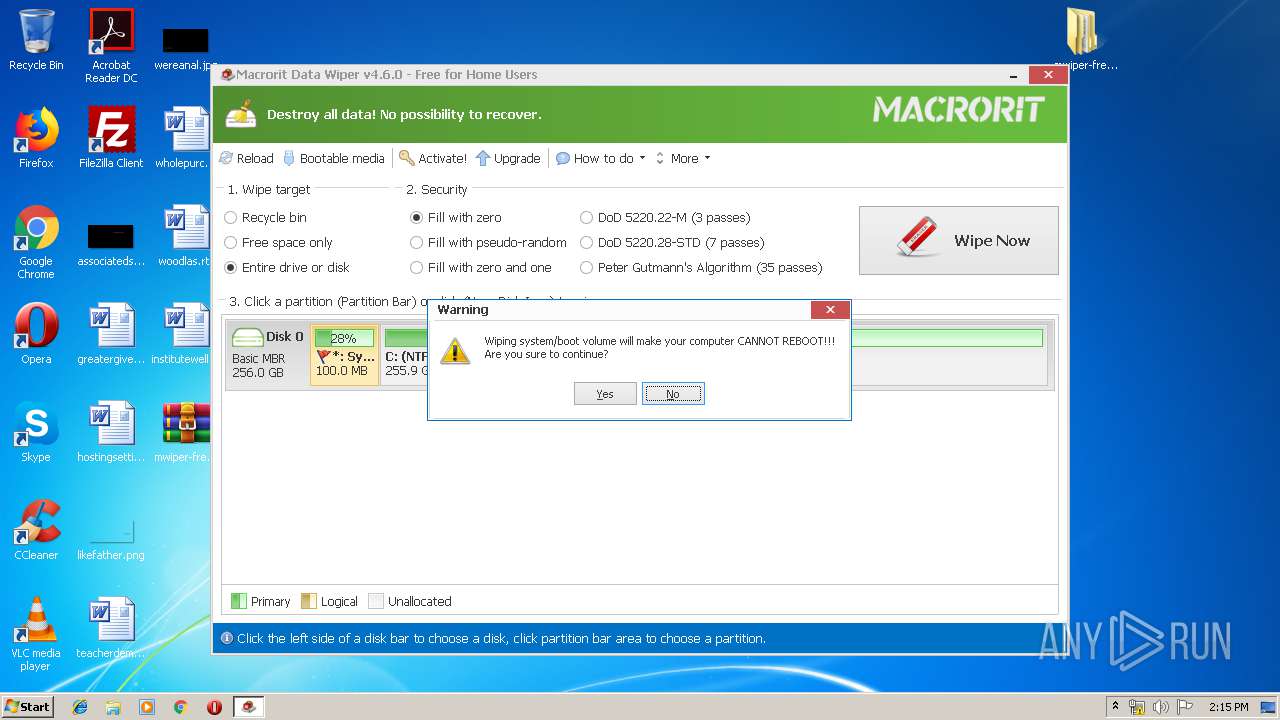Viewport: 1280px width, 720px height.
Task: Open Bootable media option
Action: click(334, 158)
